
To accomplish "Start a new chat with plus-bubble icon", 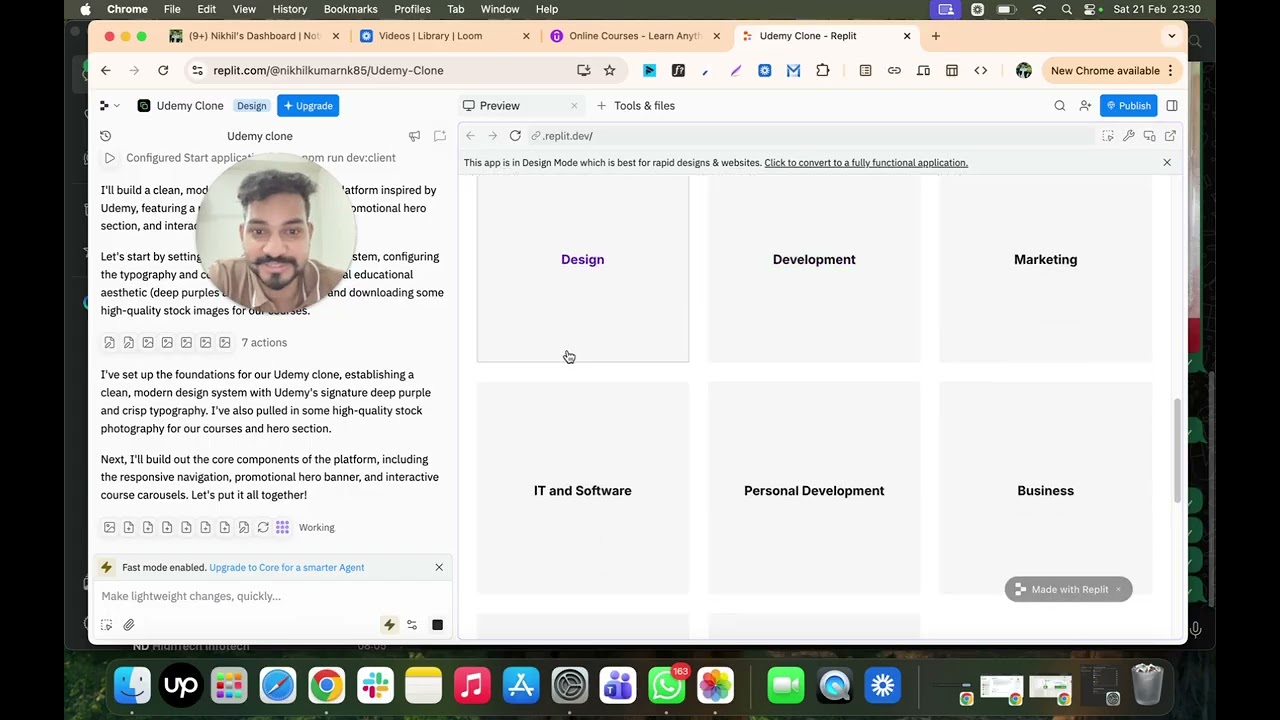I will pos(439,136).
